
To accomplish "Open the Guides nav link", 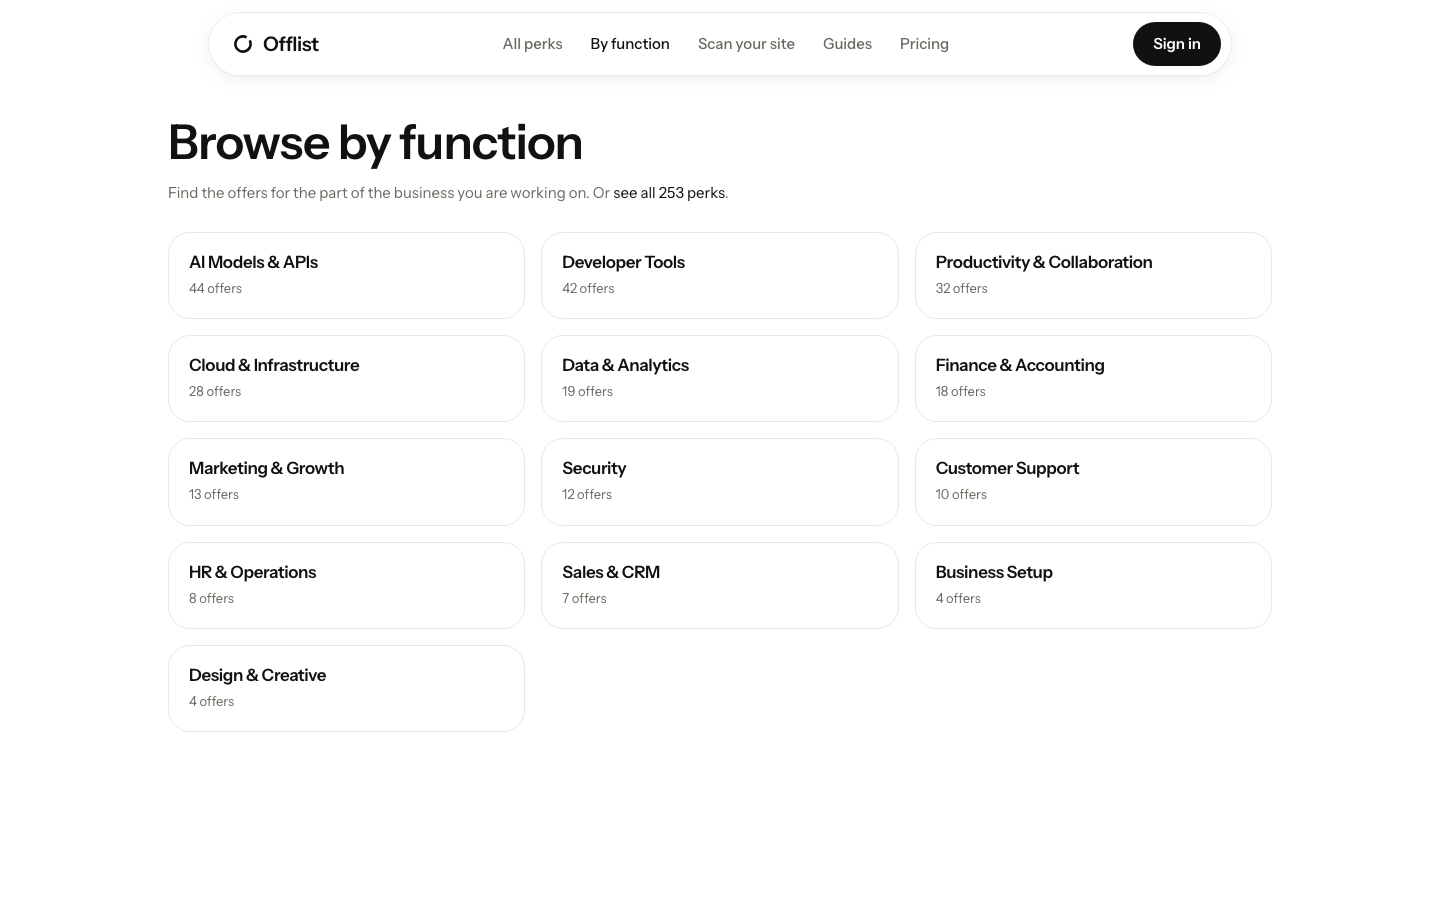I will pyautogui.click(x=847, y=44).
